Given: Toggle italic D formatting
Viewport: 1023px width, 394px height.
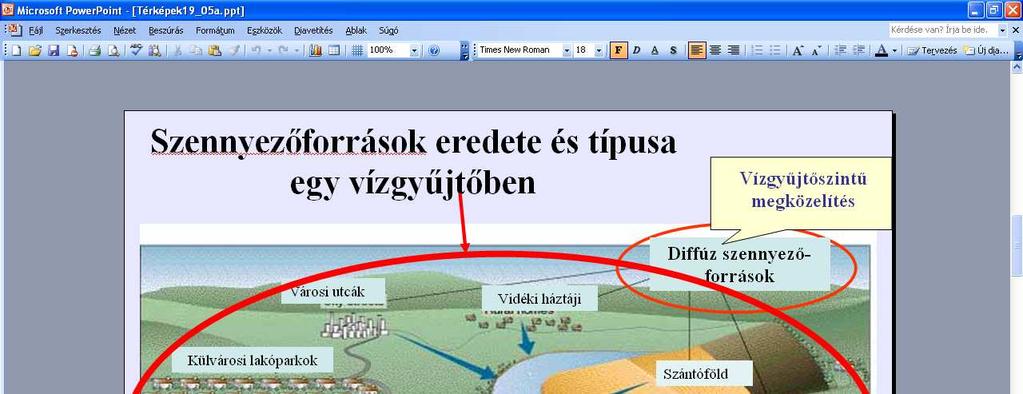Looking at the screenshot, I should tap(637, 50).
